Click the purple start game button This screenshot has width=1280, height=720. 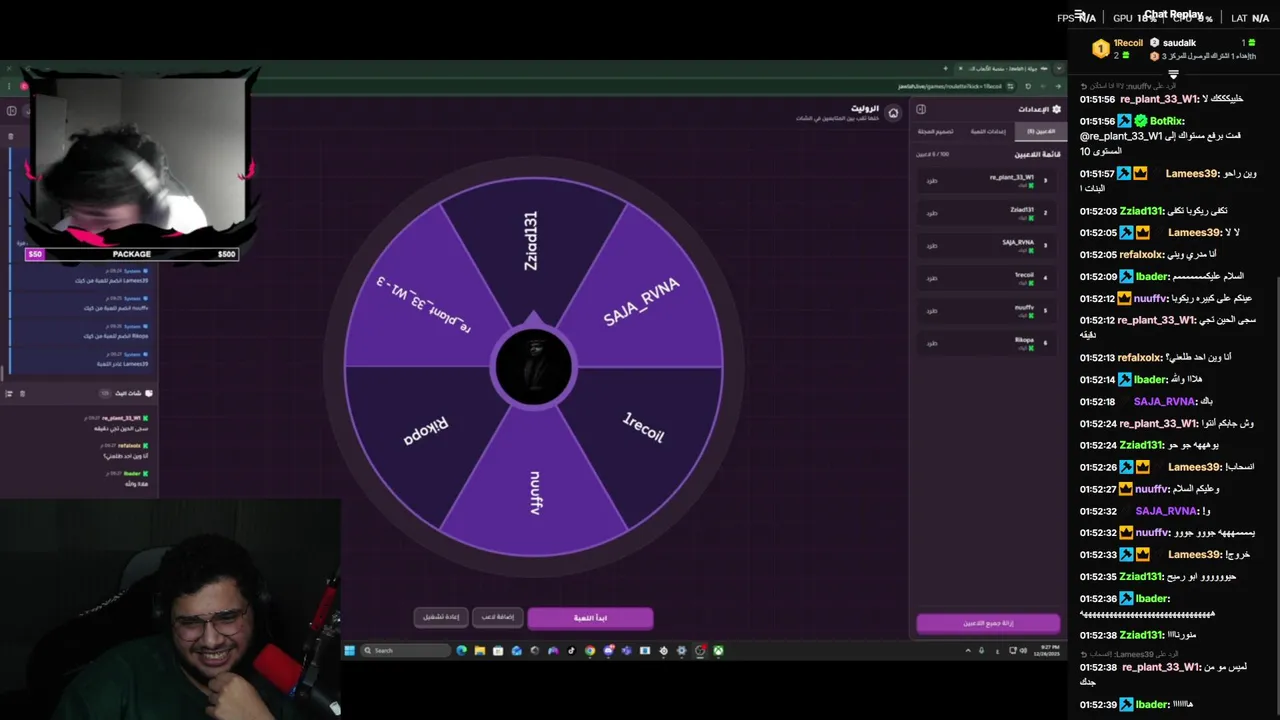(590, 618)
